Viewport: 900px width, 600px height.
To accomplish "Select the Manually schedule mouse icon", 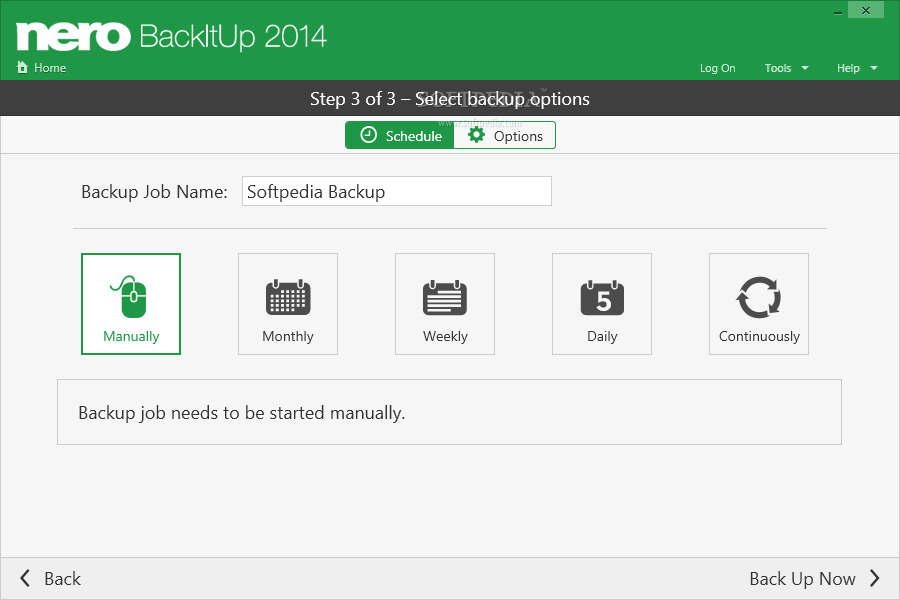I will (130, 296).
